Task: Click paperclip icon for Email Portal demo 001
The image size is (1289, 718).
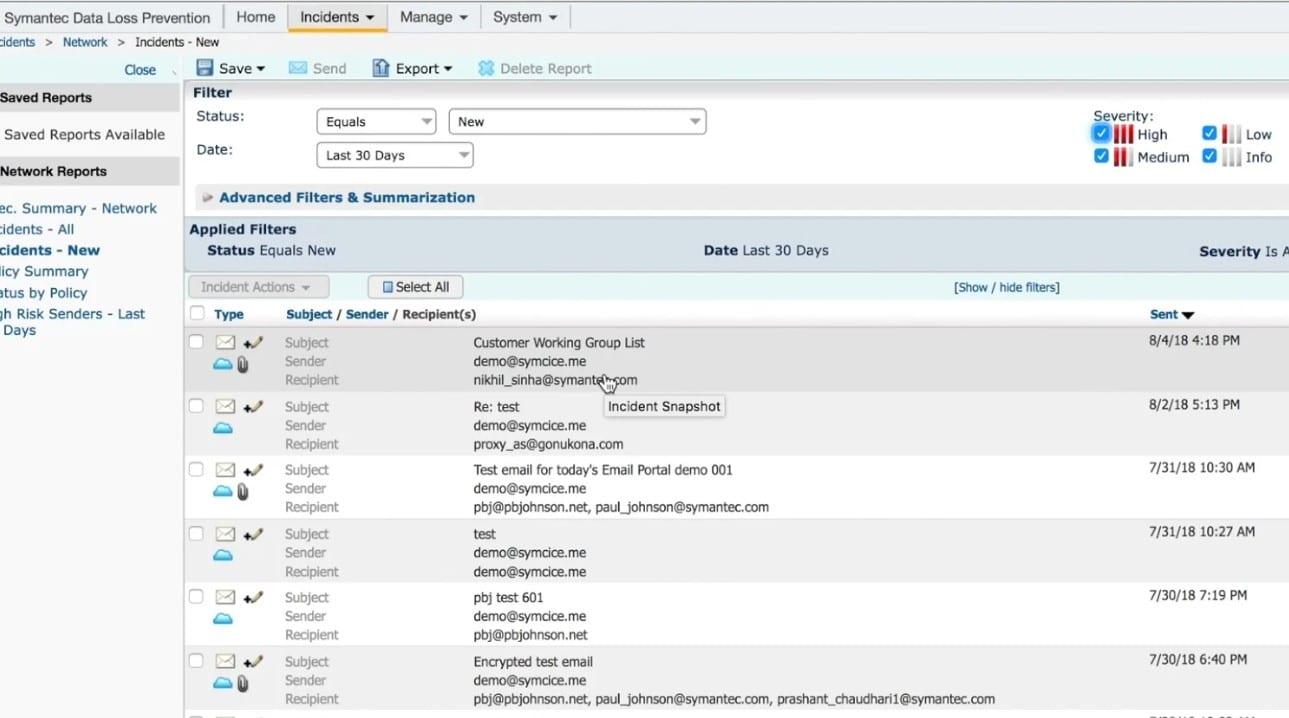Action: (242, 492)
